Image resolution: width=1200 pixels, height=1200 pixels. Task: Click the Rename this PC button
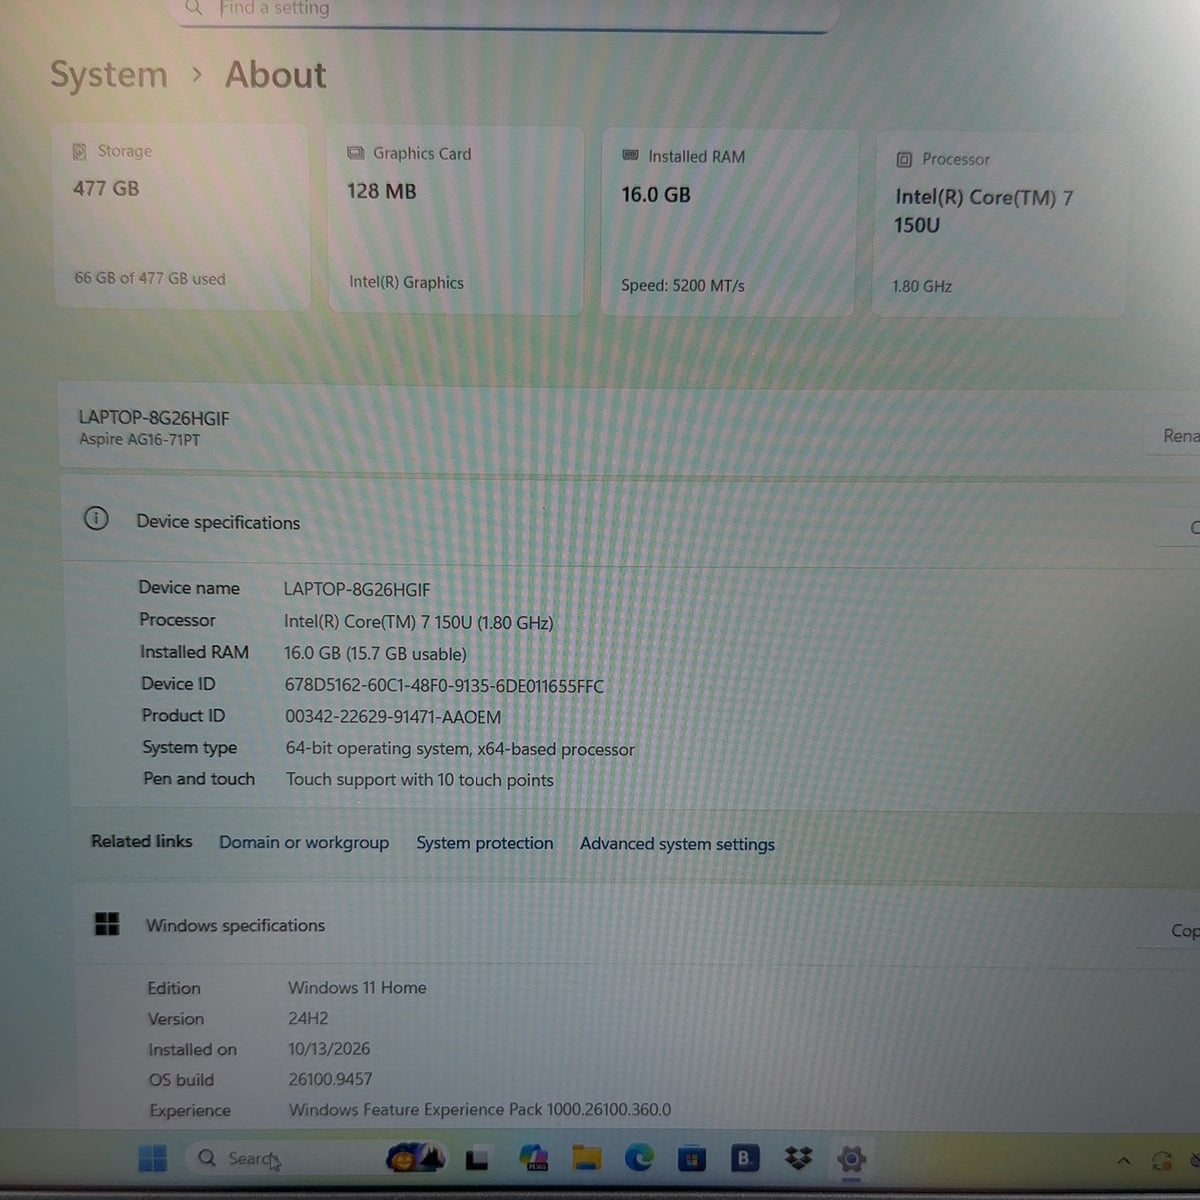[1173, 436]
